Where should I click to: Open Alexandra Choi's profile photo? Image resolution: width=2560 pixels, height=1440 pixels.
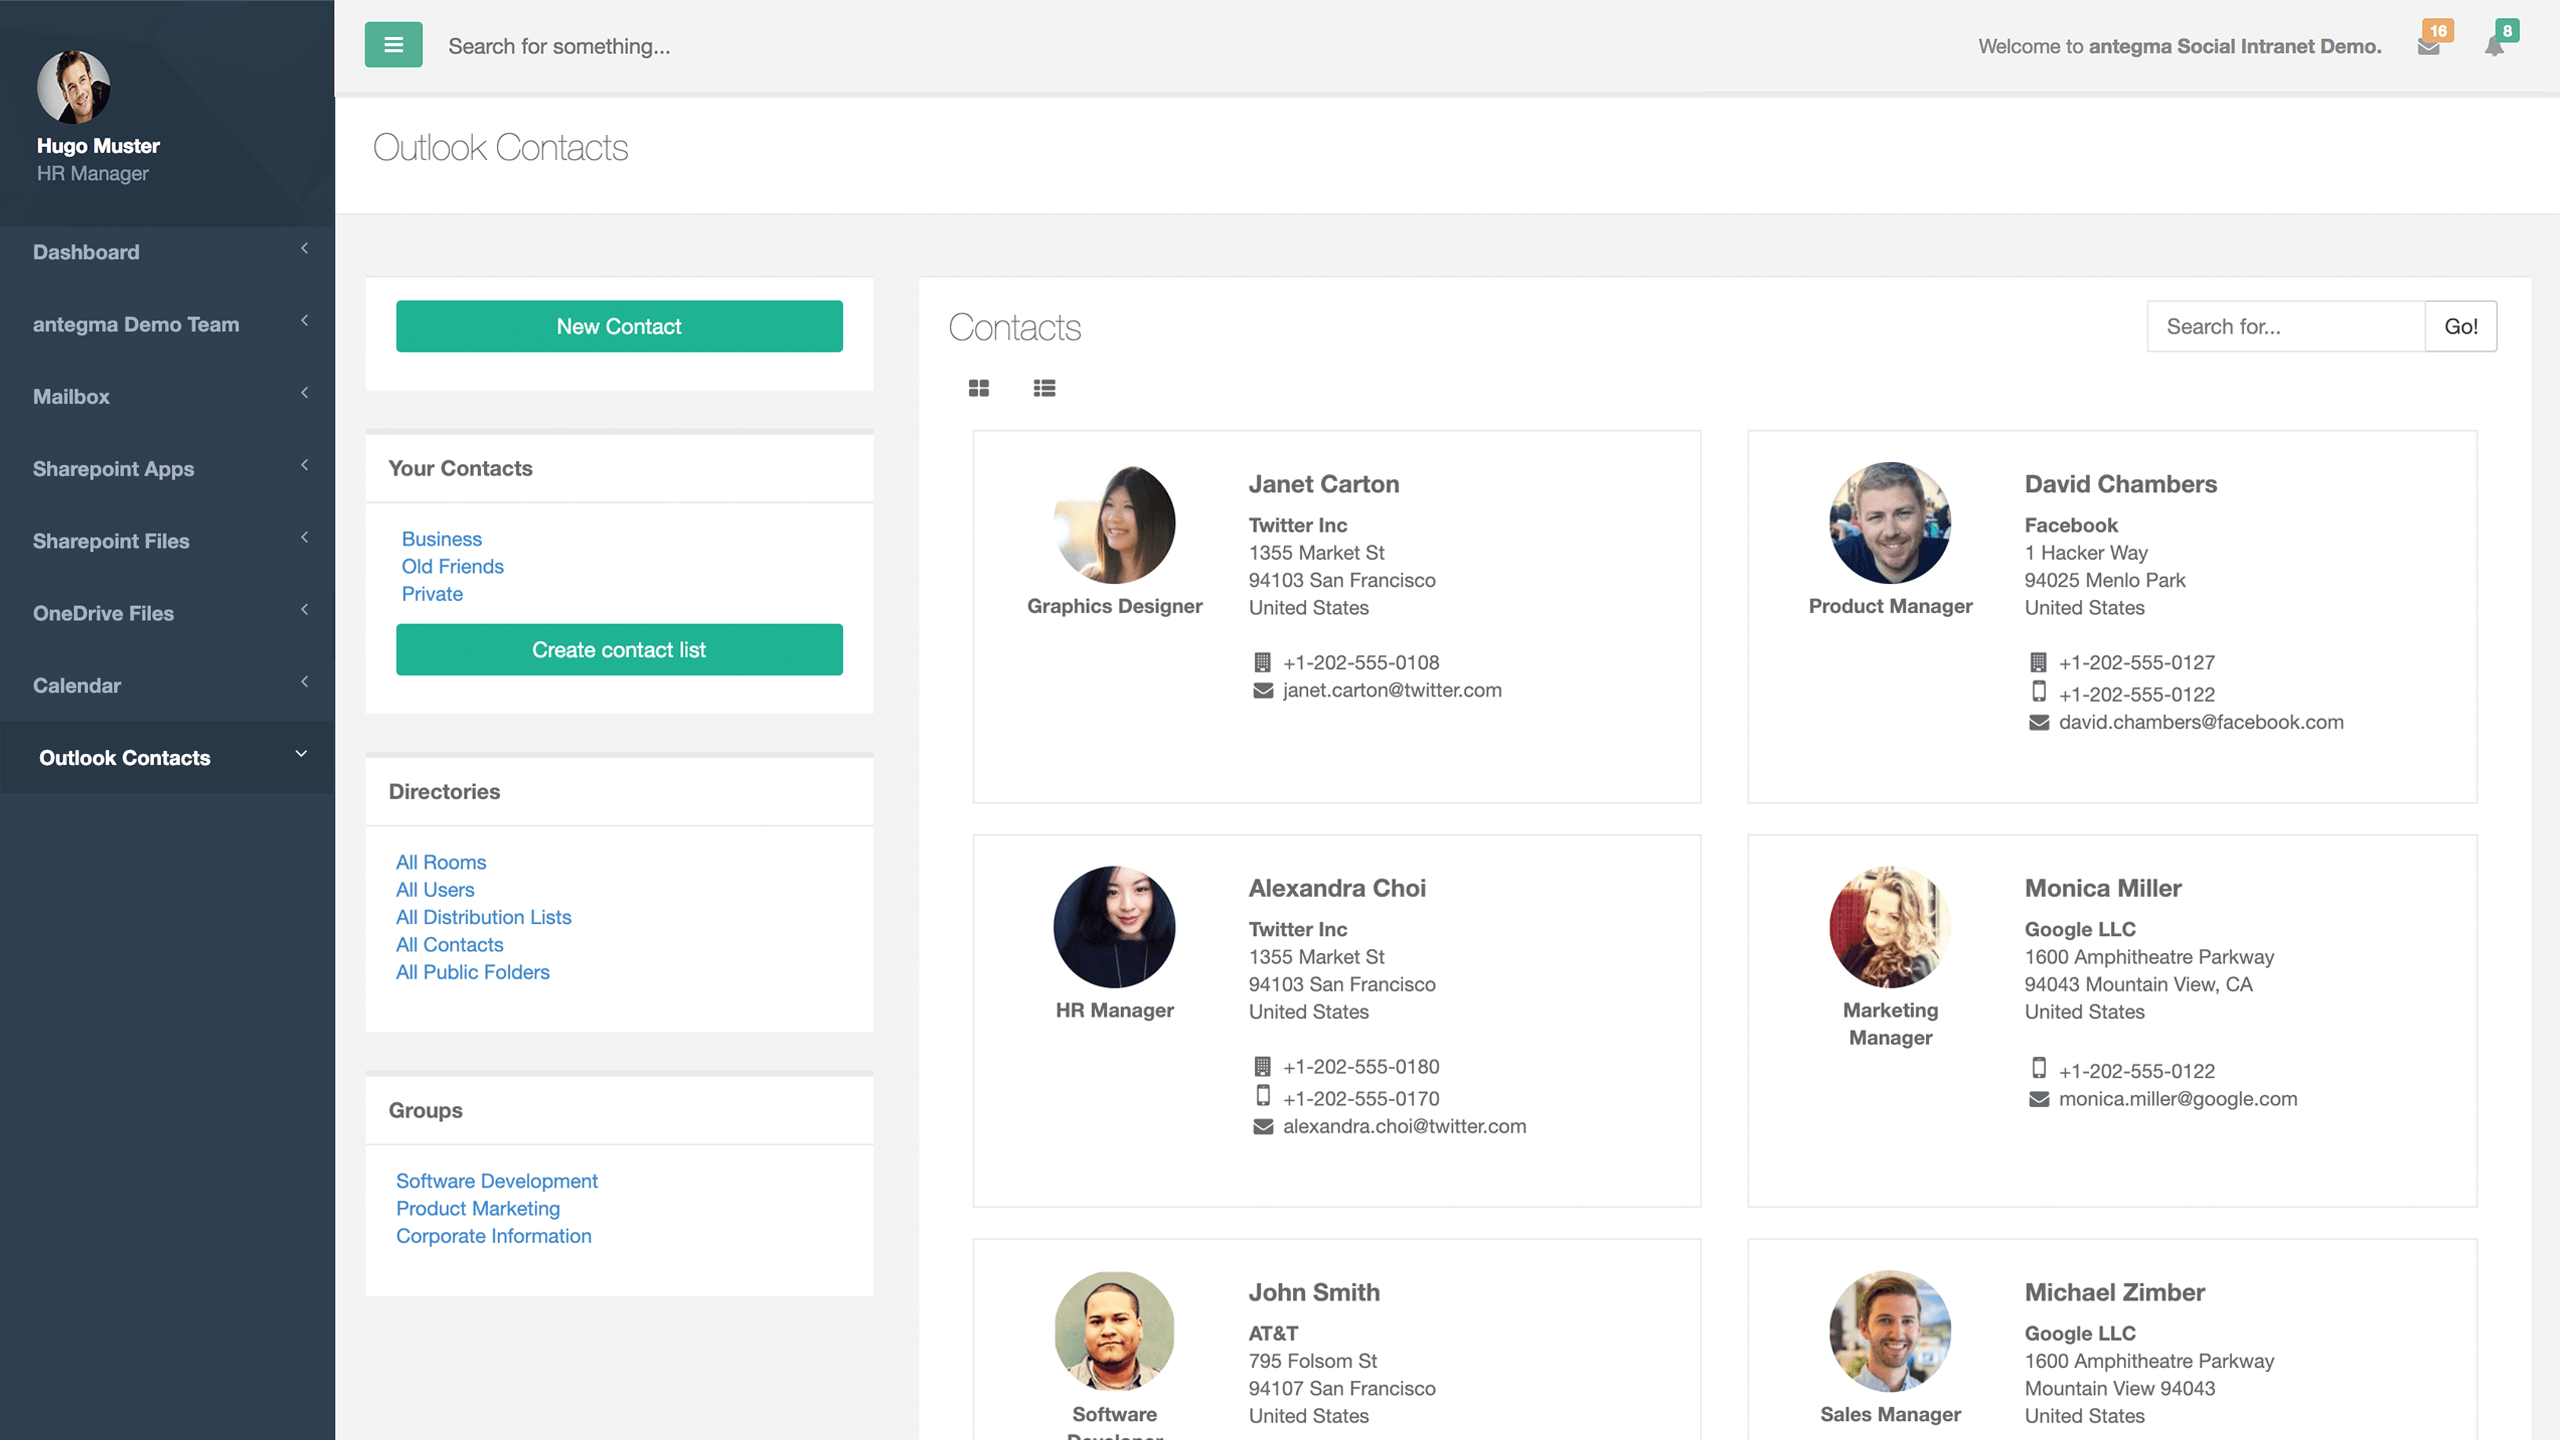coord(1114,927)
